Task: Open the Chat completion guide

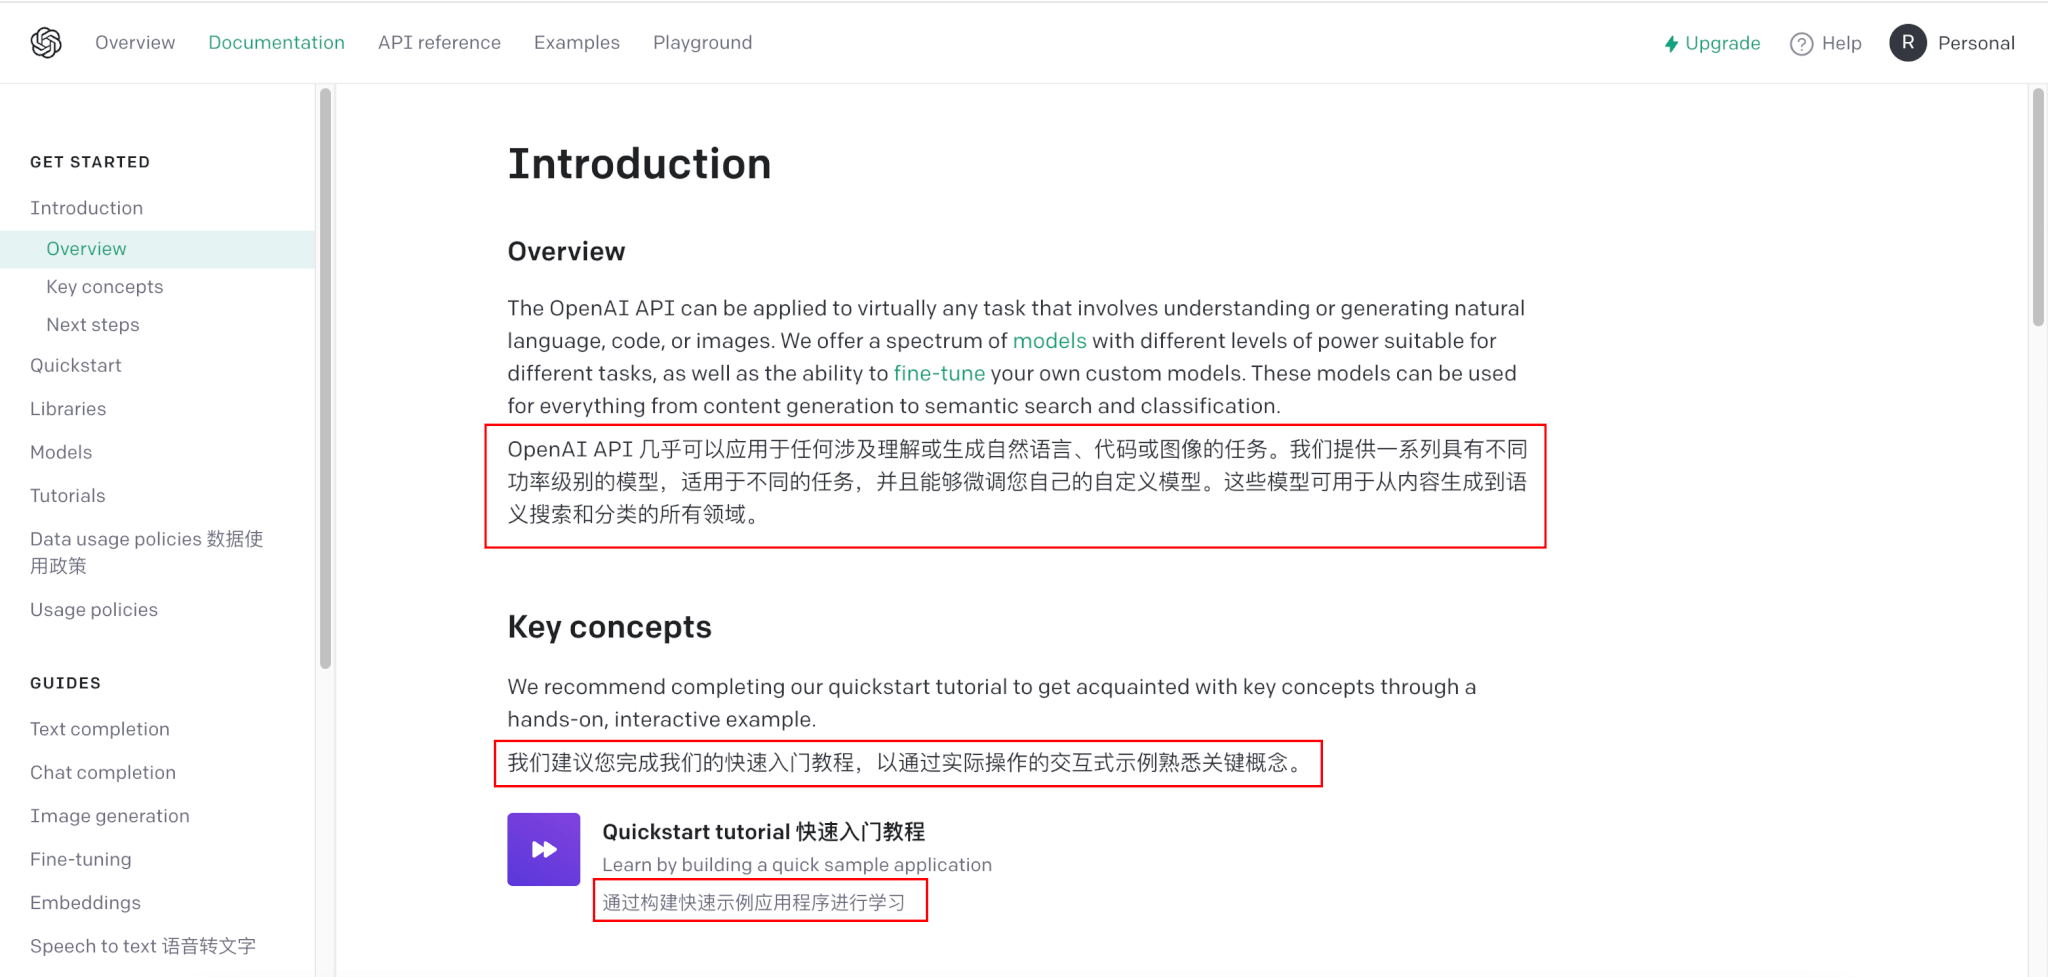Action: click(x=103, y=773)
